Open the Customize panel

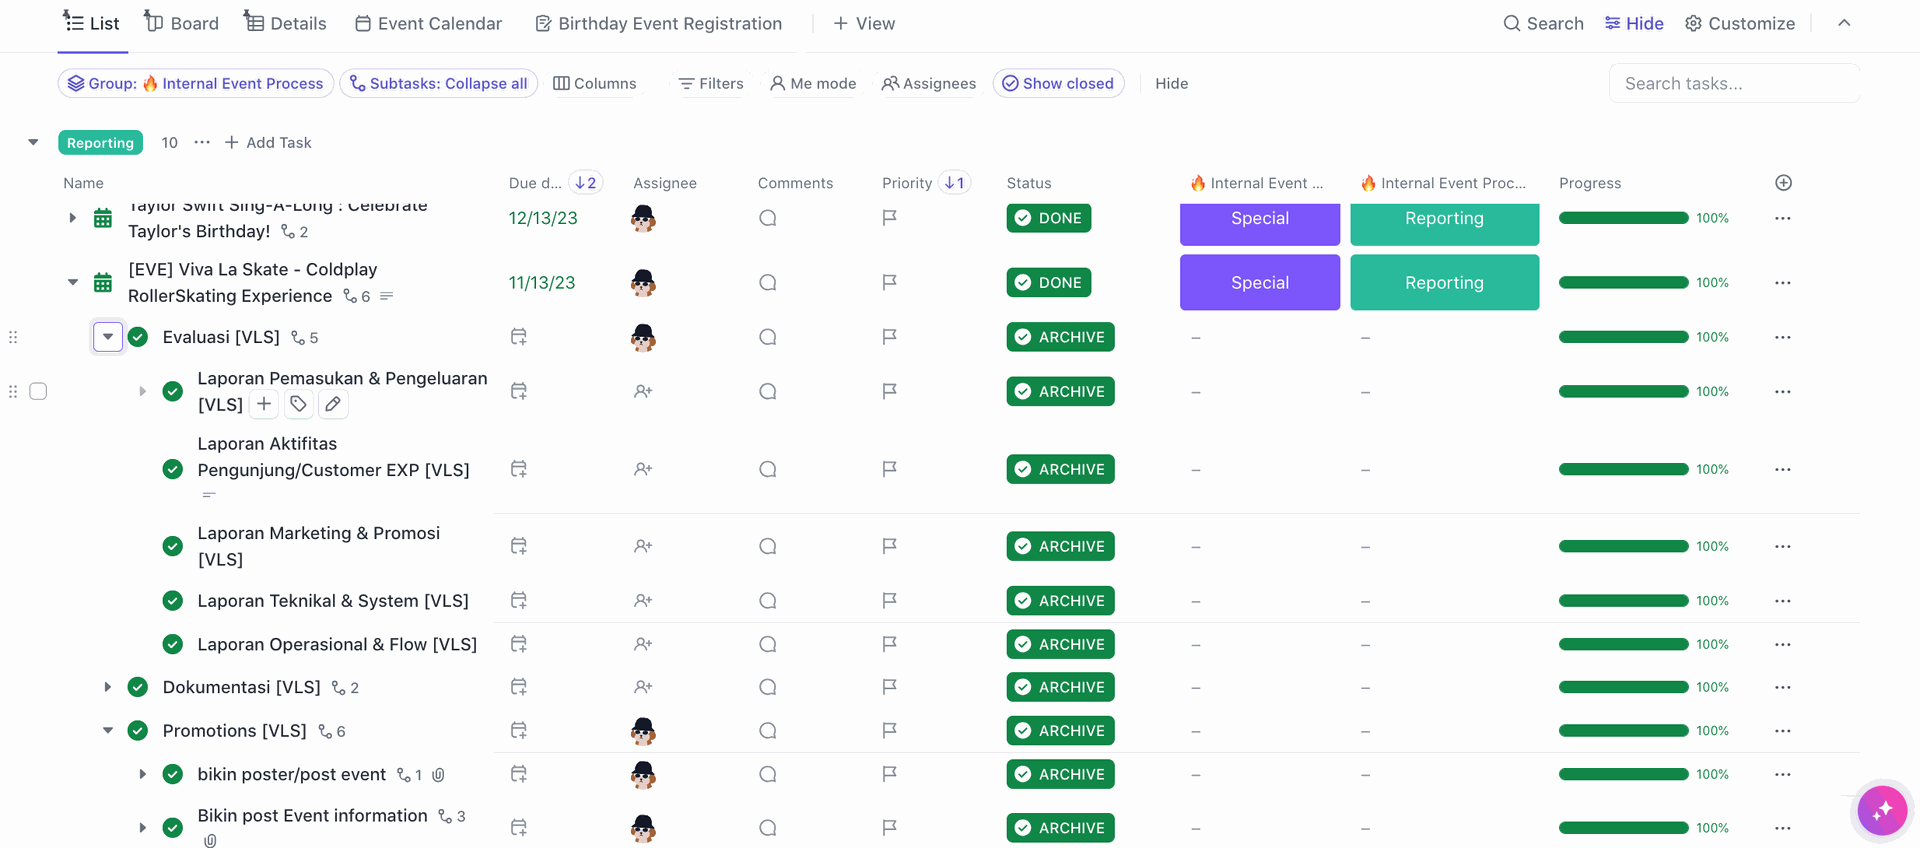coord(1740,23)
